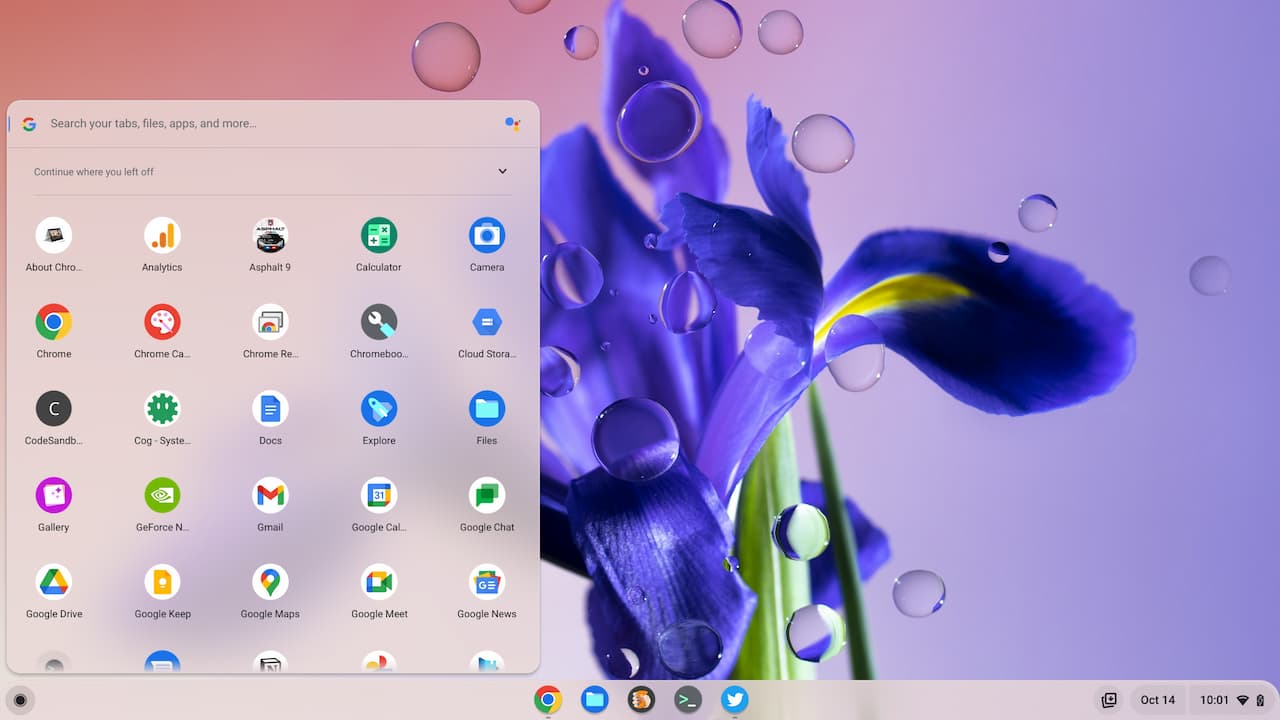This screenshot has height=720, width=1280.
Task: Click the Wi-Fi status icon
Action: 1243,700
